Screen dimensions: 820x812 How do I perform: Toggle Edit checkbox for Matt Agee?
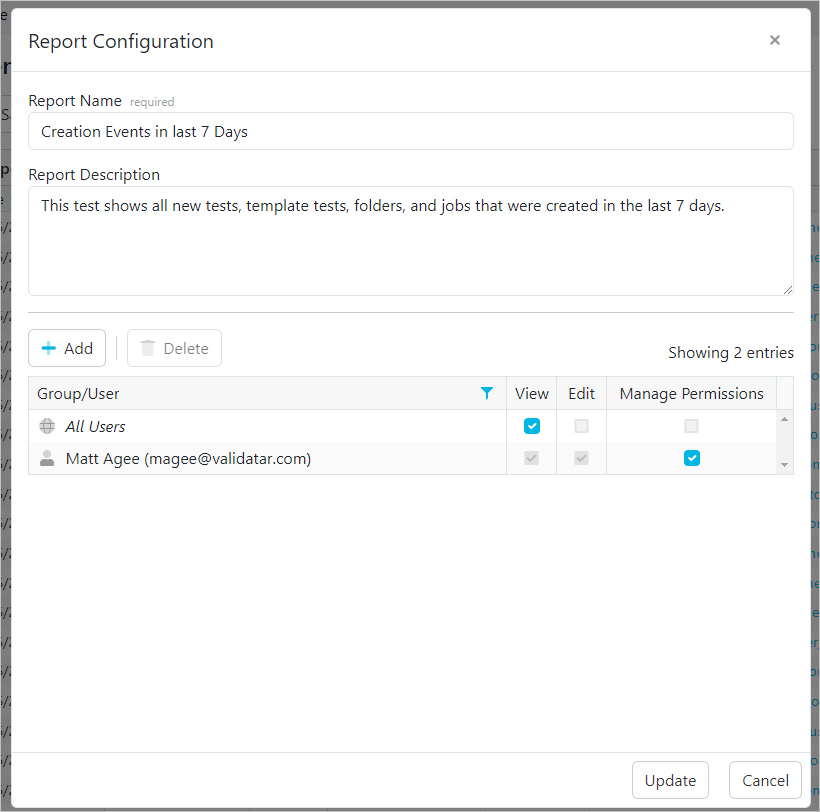pos(581,459)
